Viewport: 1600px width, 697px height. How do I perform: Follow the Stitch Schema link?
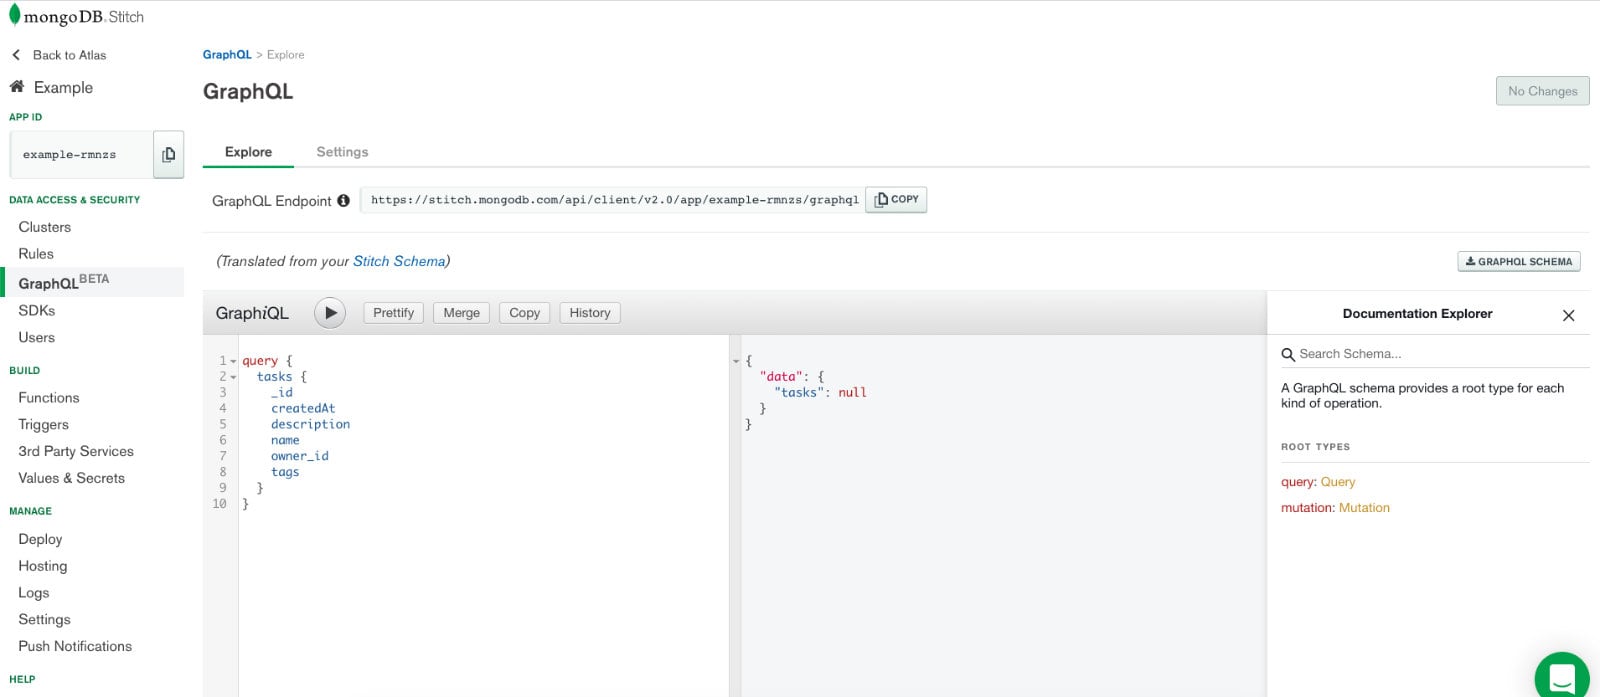point(399,261)
